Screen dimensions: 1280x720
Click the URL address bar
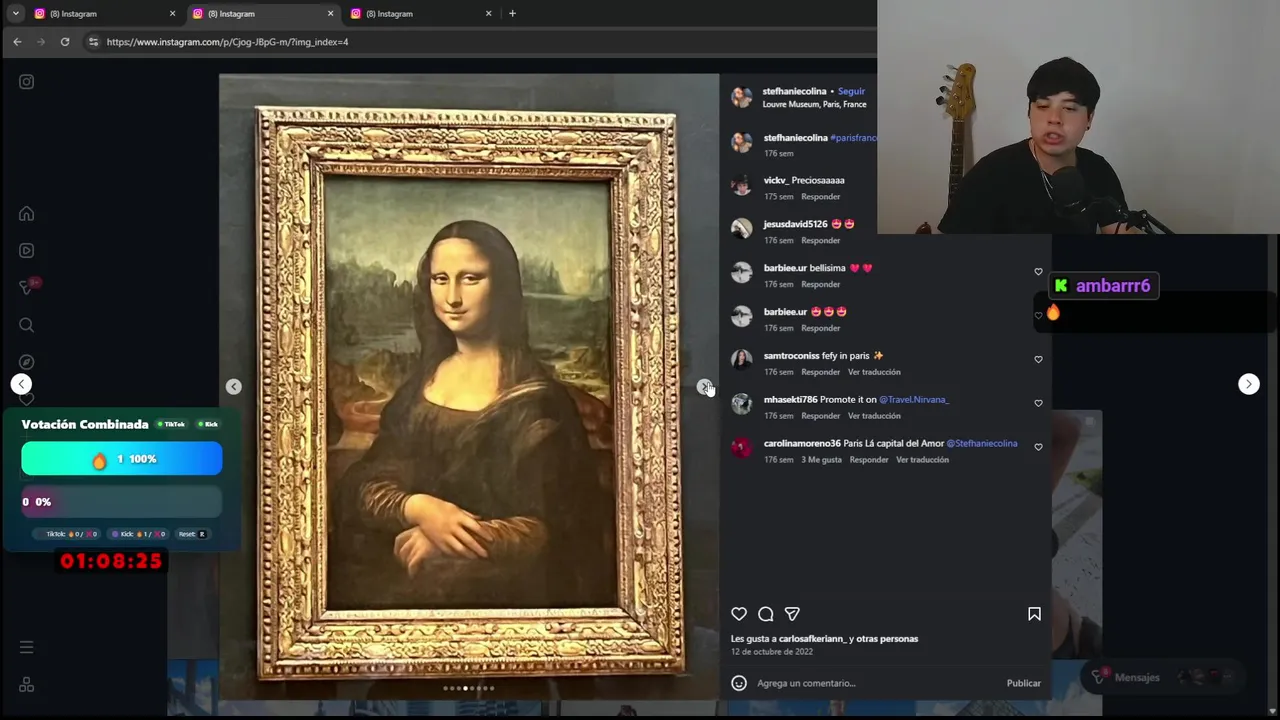[x=480, y=42]
